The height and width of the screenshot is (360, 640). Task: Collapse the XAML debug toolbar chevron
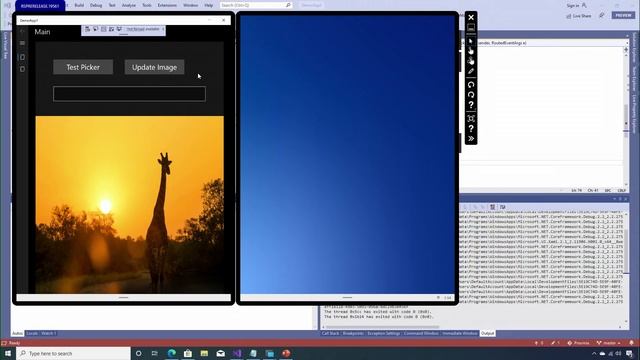163,29
